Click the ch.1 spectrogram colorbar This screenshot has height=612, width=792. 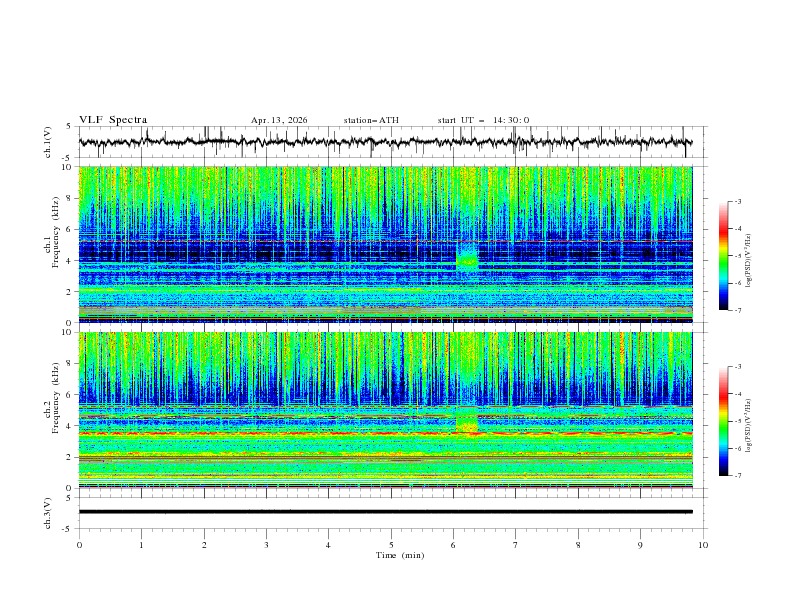pyautogui.click(x=724, y=256)
